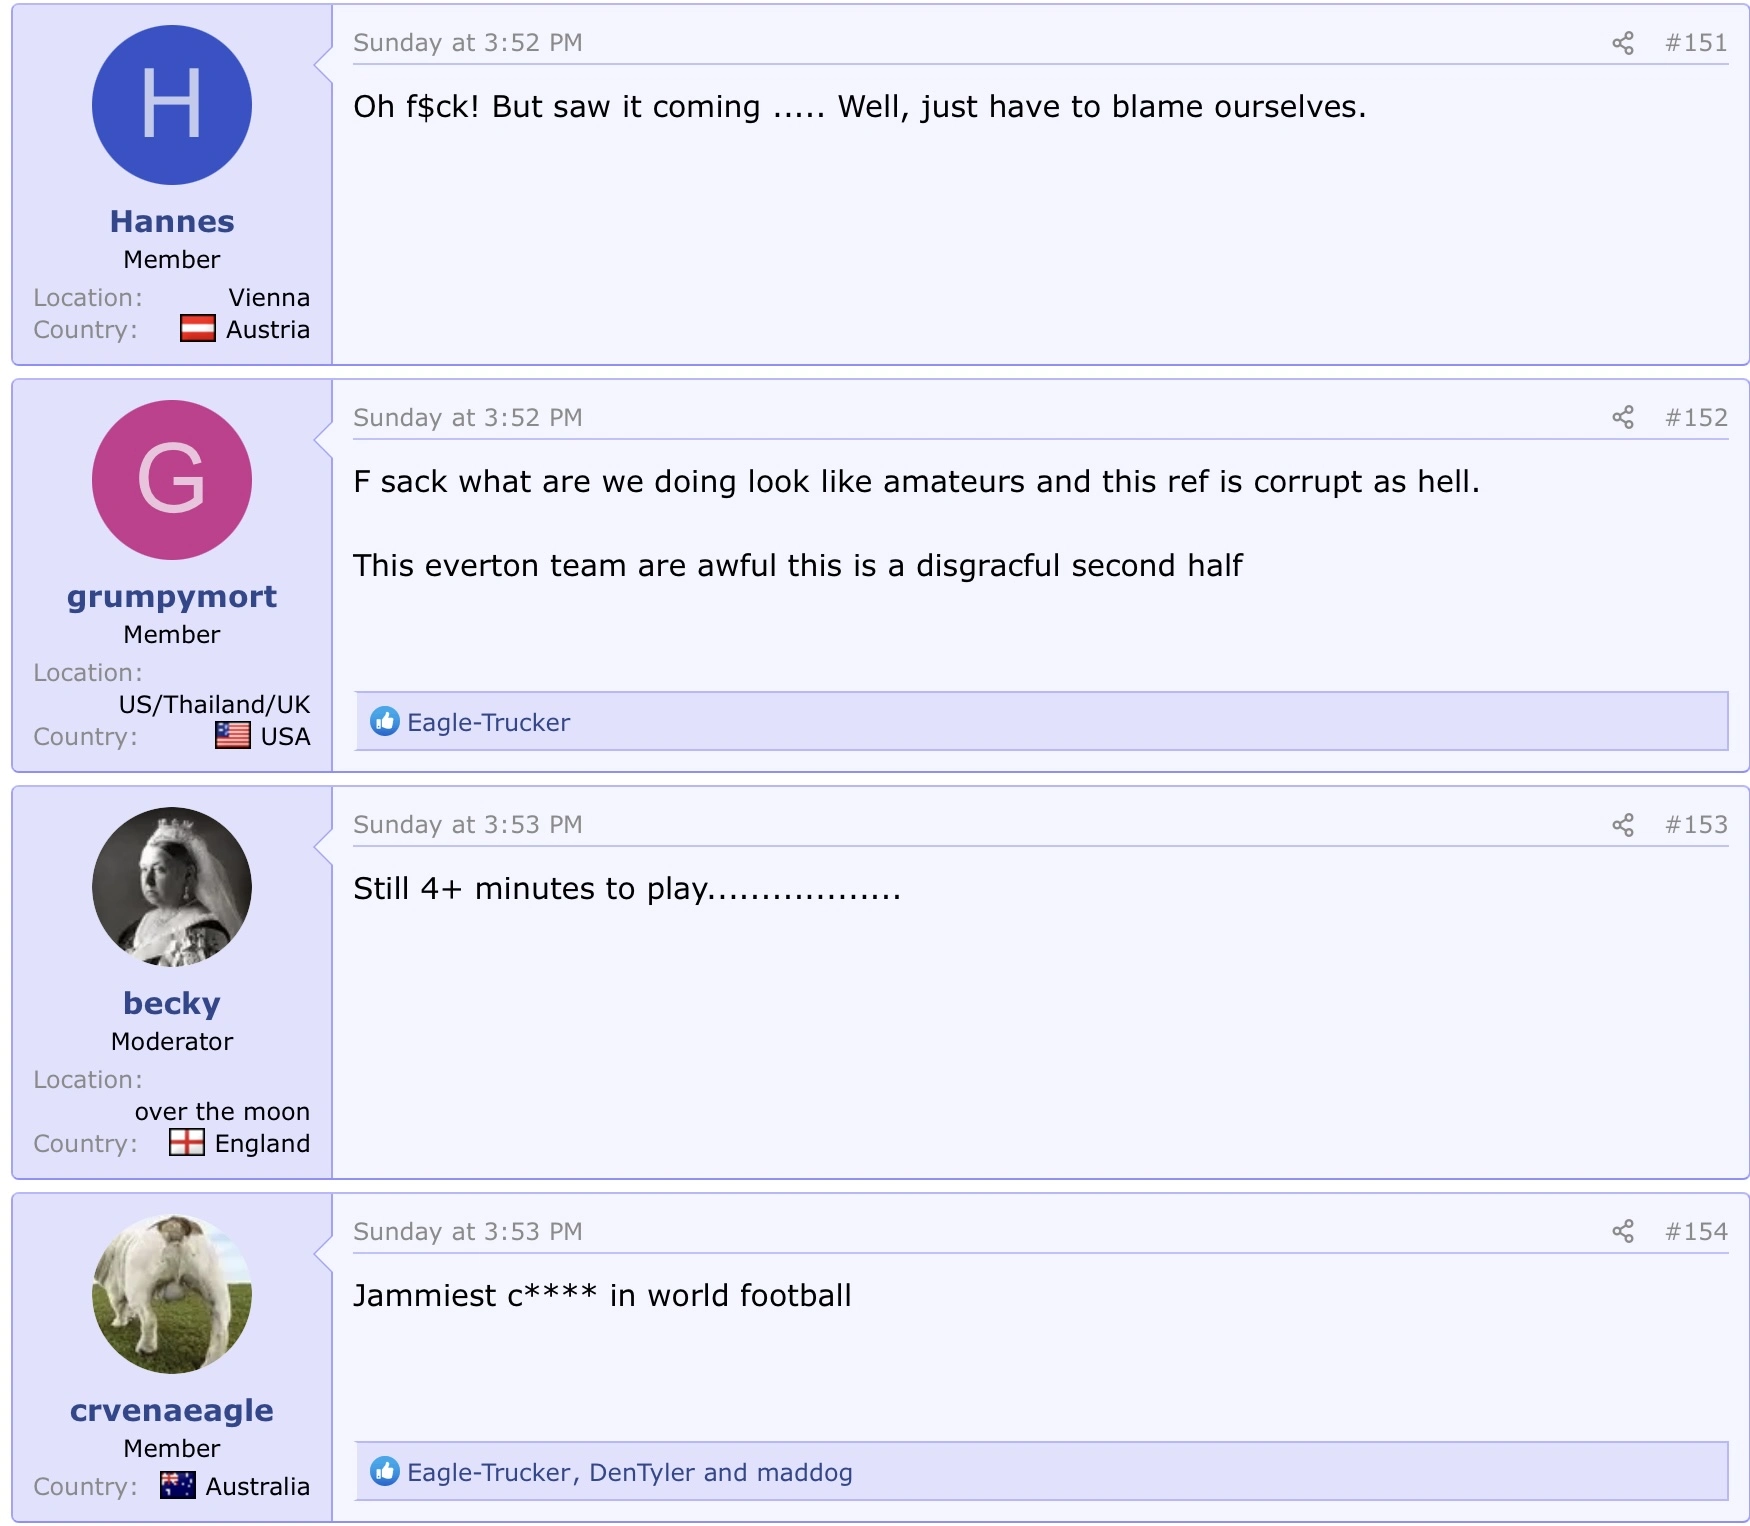Click Eagle-Trucker in post #152 likes
Screen dimensions: 1750x1526
point(488,723)
